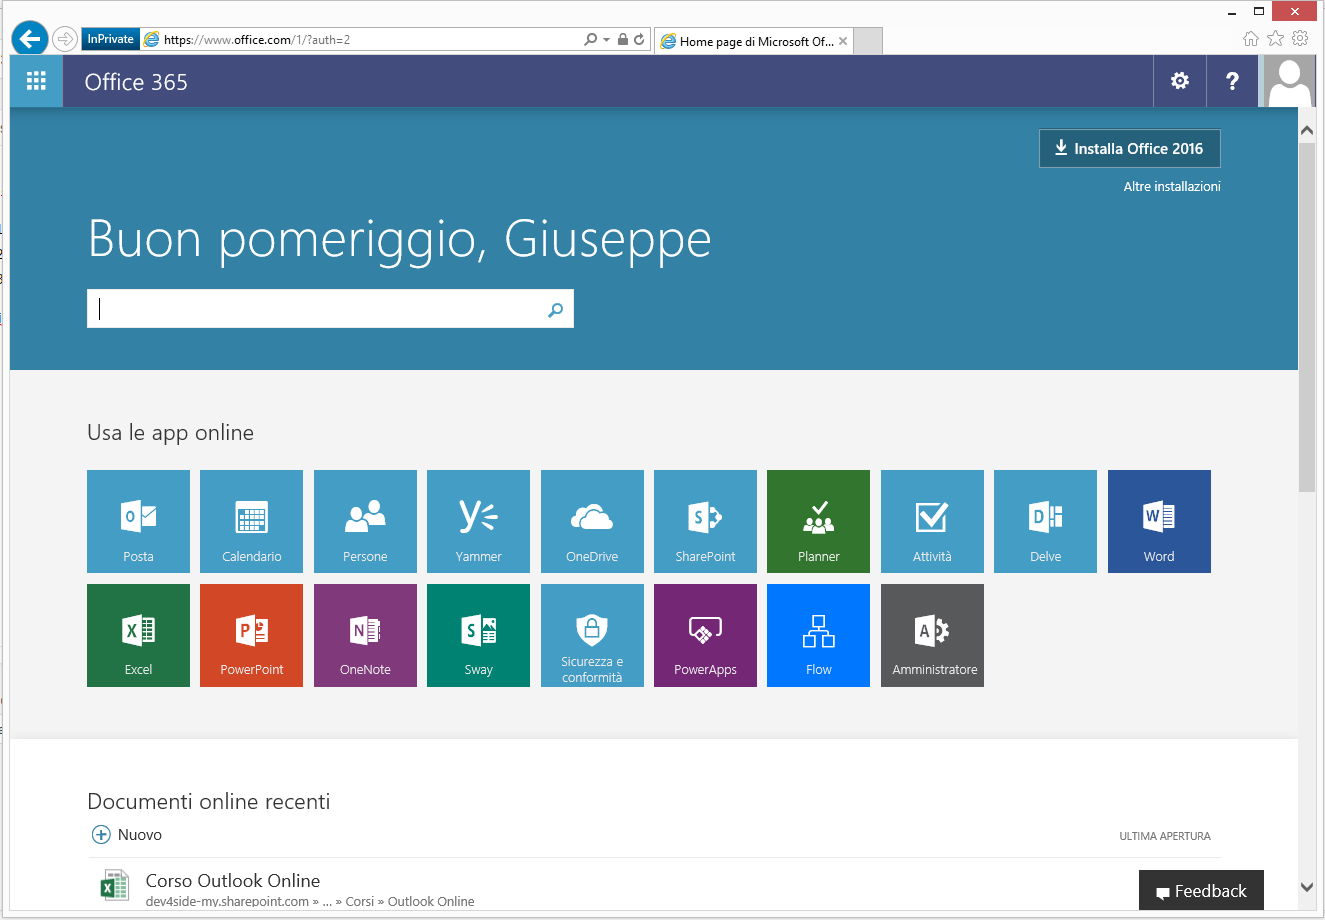The width and height of the screenshot is (1325, 920).
Task: Click the browser forward arrow
Action: point(65,39)
